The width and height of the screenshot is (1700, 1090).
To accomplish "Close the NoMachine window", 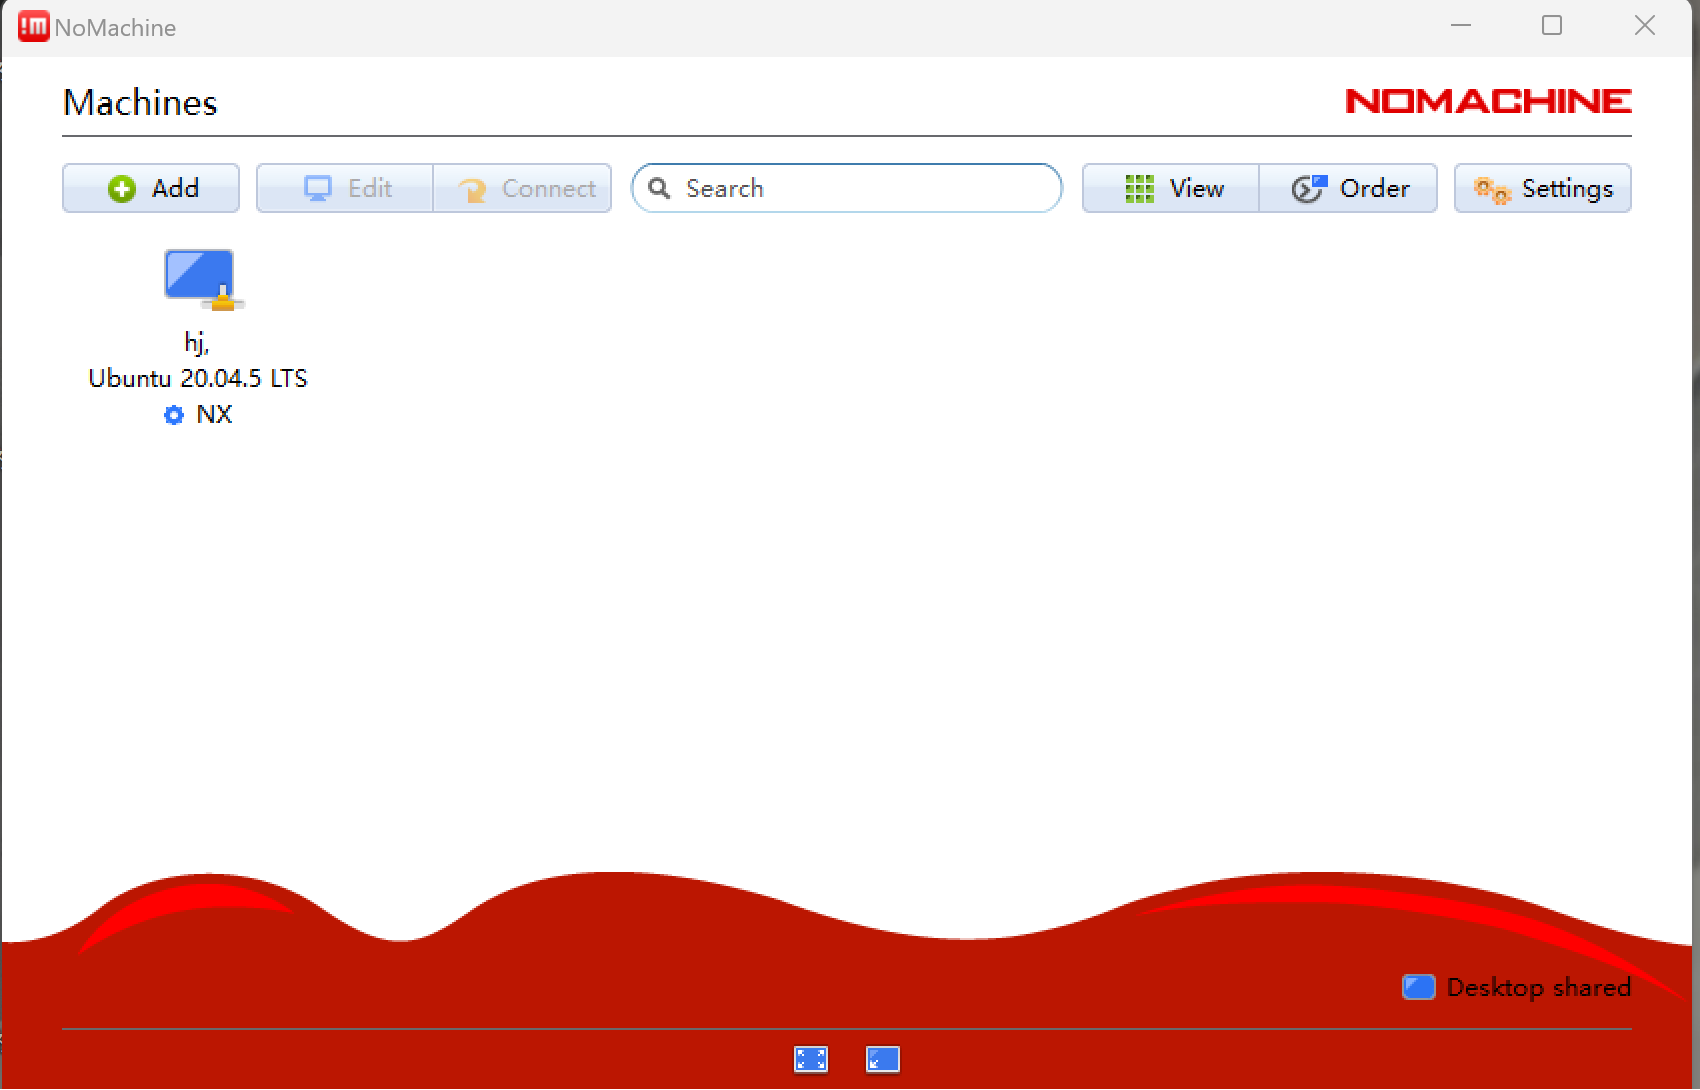I will pos(1645,26).
